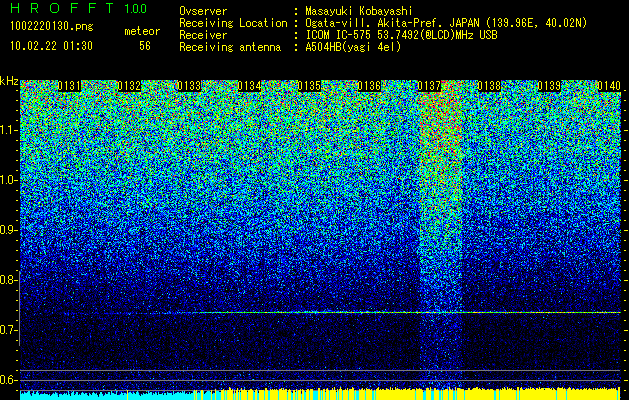The width and height of the screenshot is (629, 400).
Task: Click the version number 1.0.0
Action: click(x=135, y=9)
